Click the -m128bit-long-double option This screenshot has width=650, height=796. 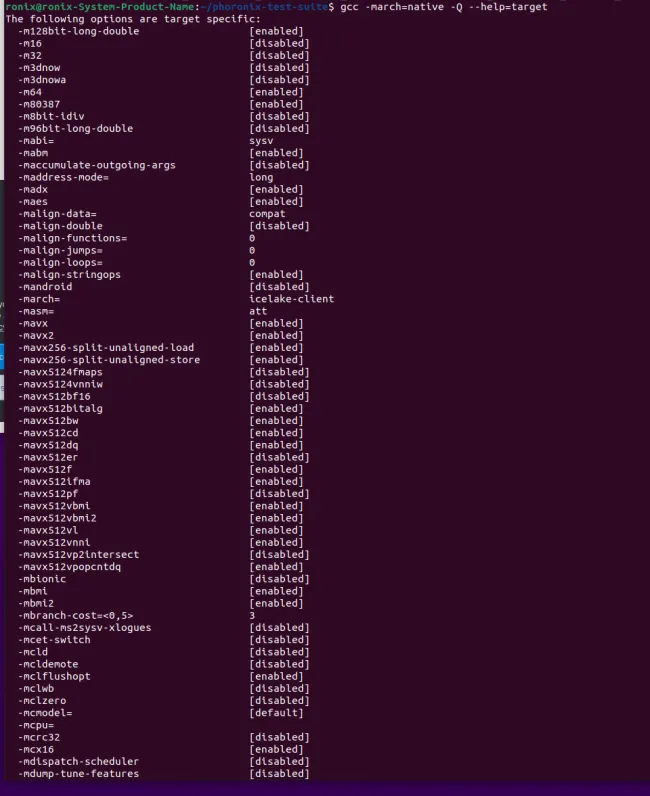[79, 31]
